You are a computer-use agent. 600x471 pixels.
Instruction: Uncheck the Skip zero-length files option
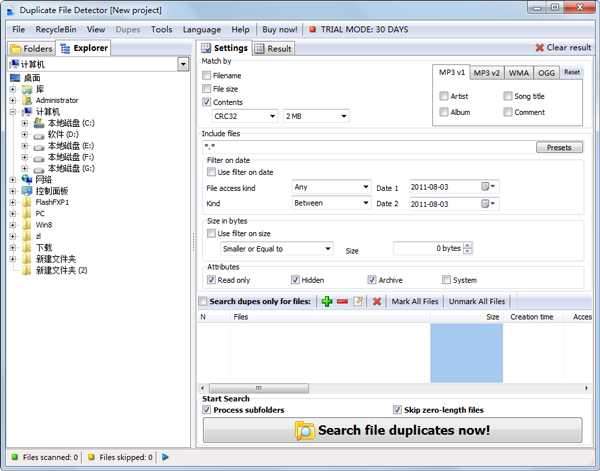[x=397, y=410]
